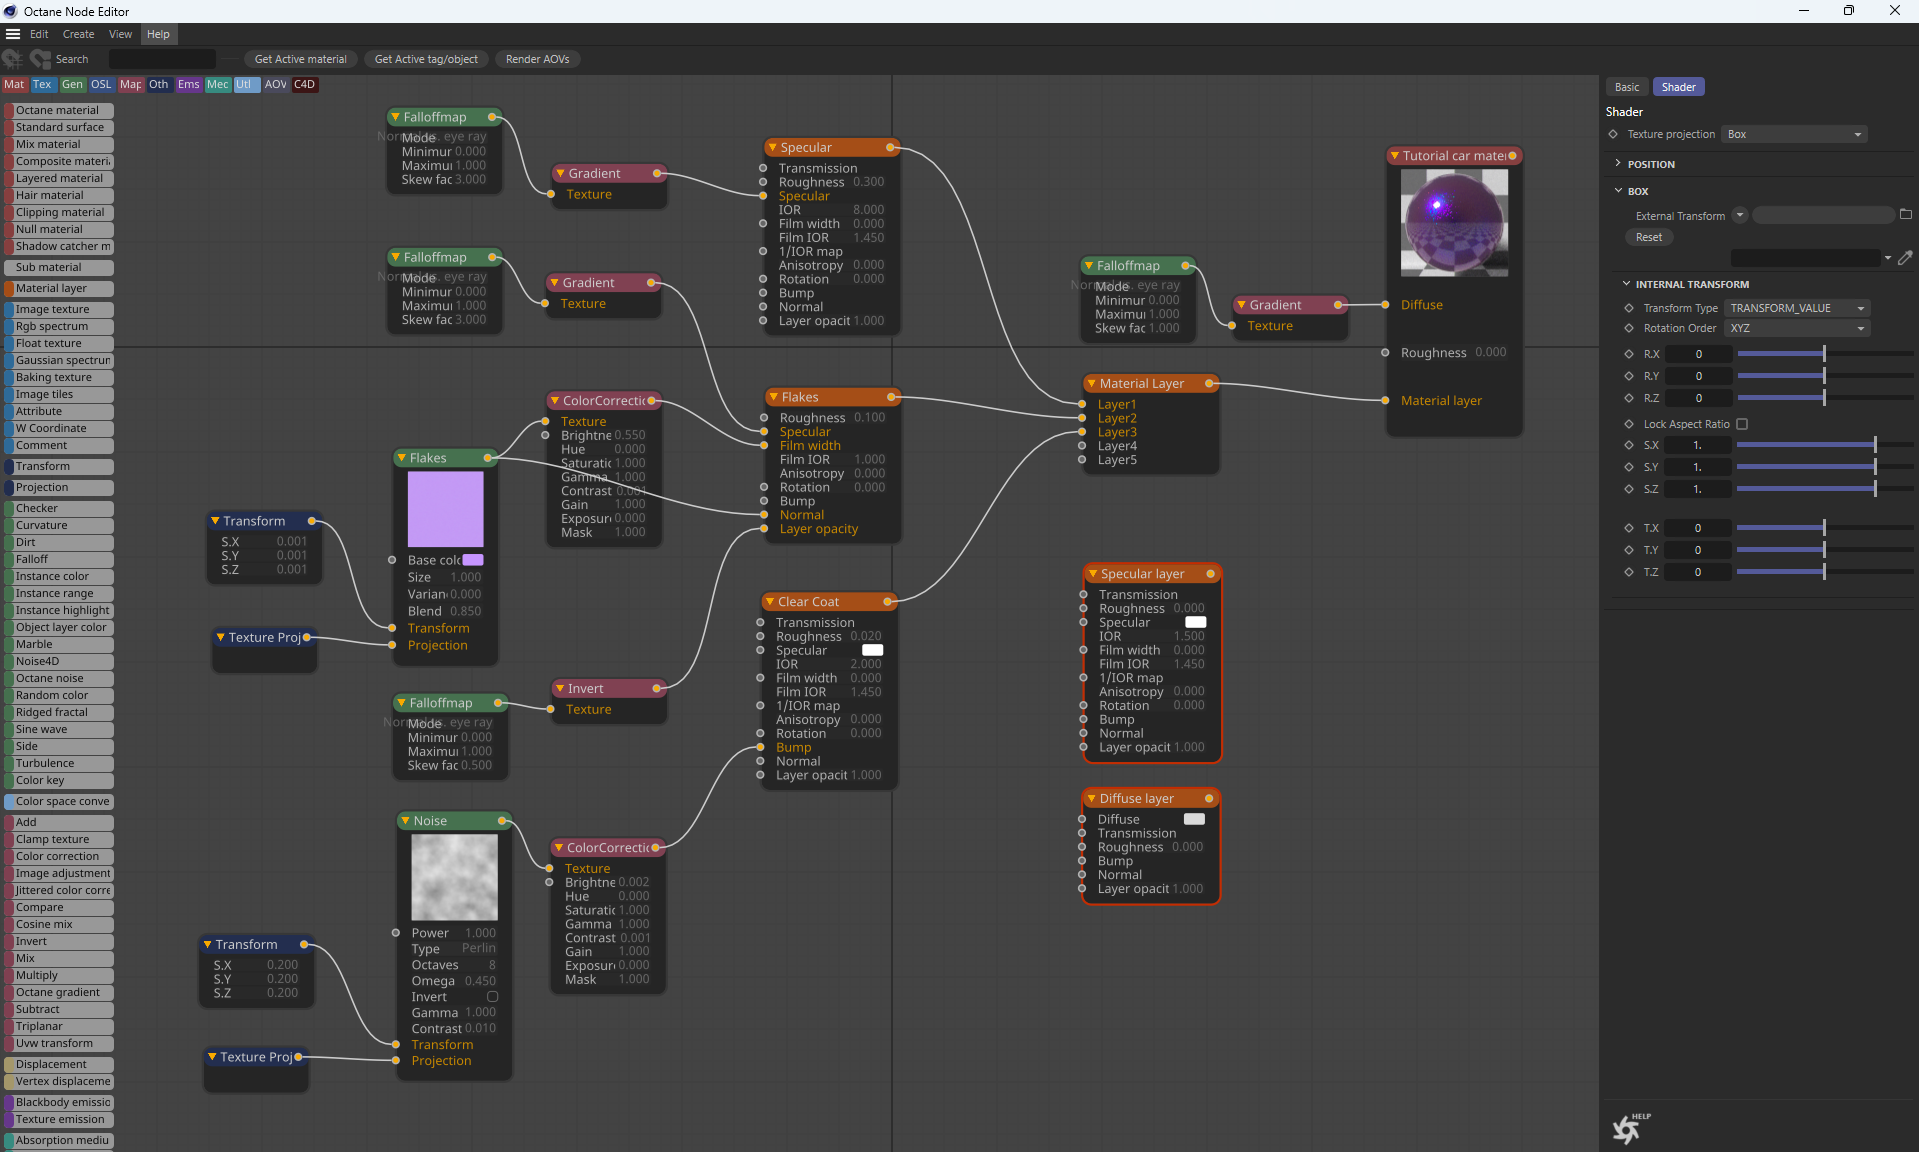Click keyframe diamond beside Texture projection

[x=1613, y=134]
